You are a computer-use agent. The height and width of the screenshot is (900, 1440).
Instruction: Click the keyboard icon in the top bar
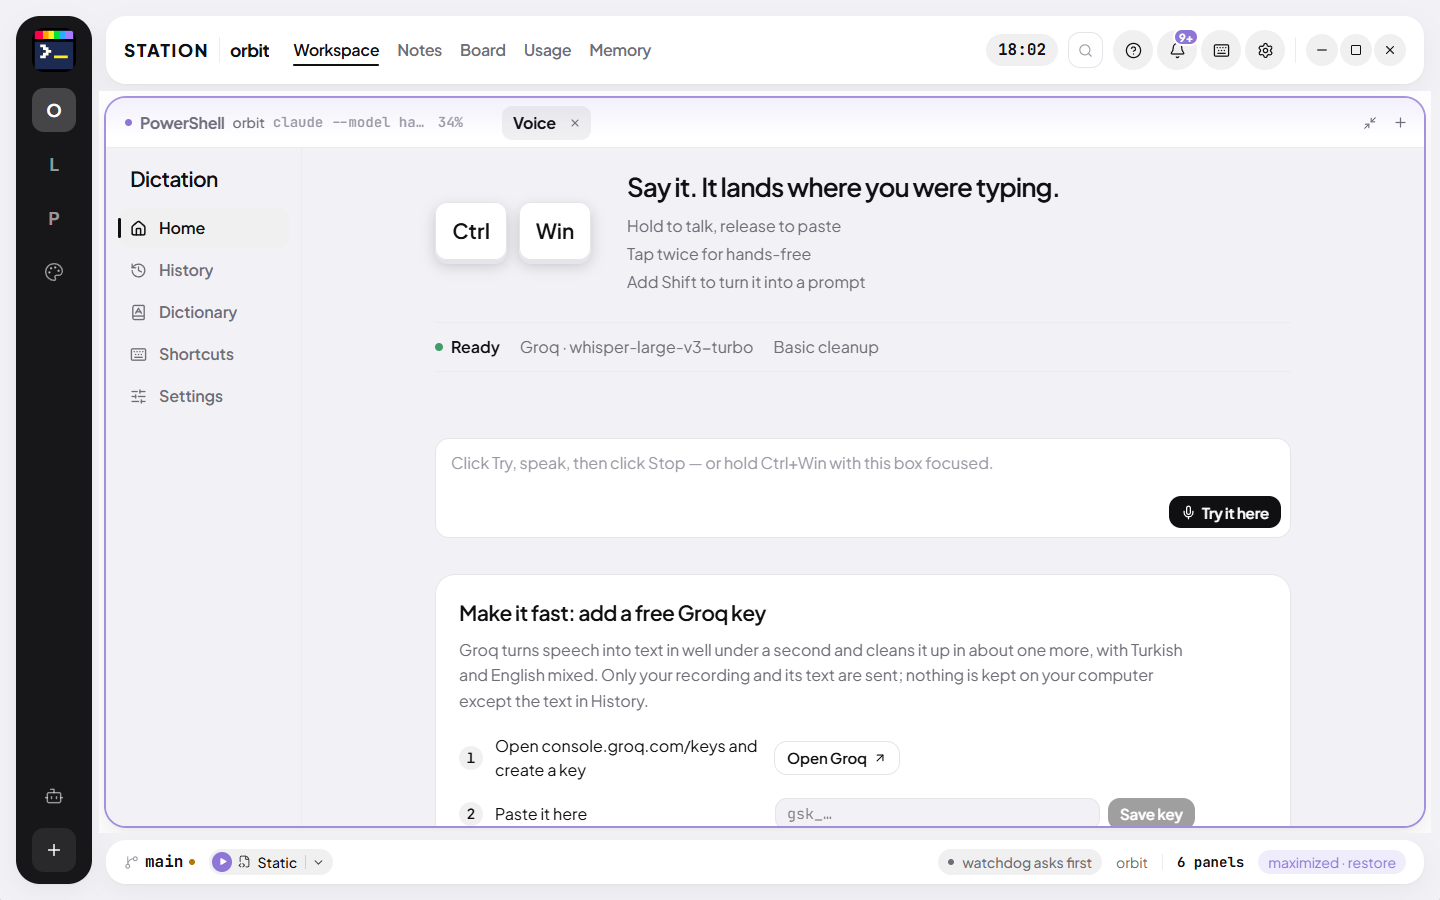tap(1221, 50)
